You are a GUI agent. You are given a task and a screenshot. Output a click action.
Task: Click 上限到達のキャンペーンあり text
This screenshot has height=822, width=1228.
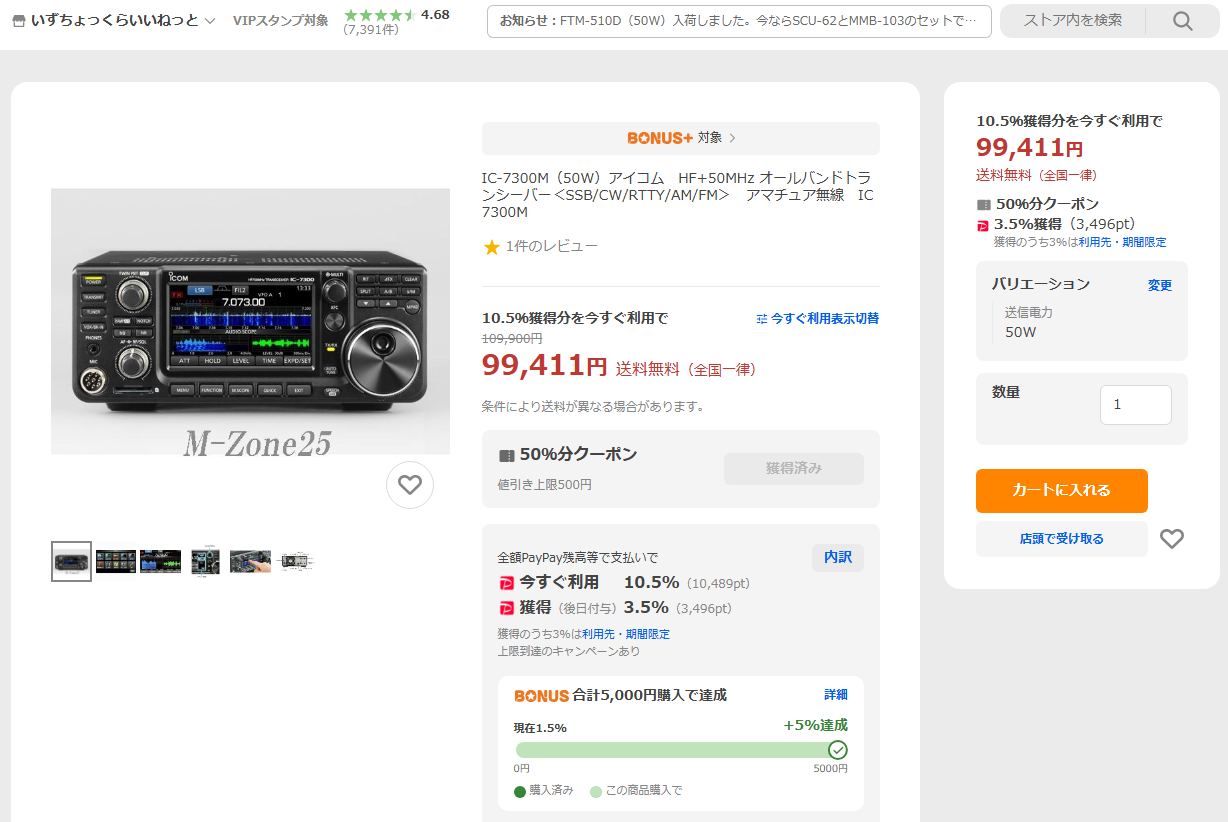(x=569, y=651)
